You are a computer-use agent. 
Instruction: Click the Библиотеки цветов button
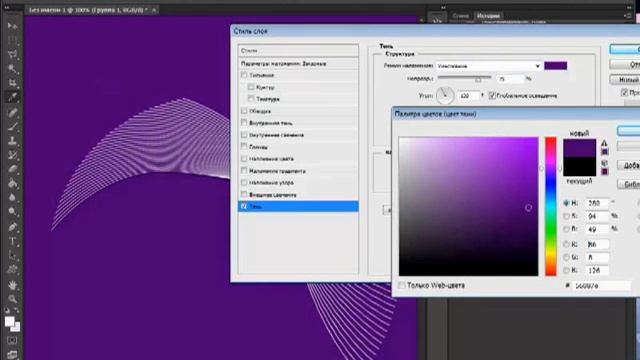point(629,184)
